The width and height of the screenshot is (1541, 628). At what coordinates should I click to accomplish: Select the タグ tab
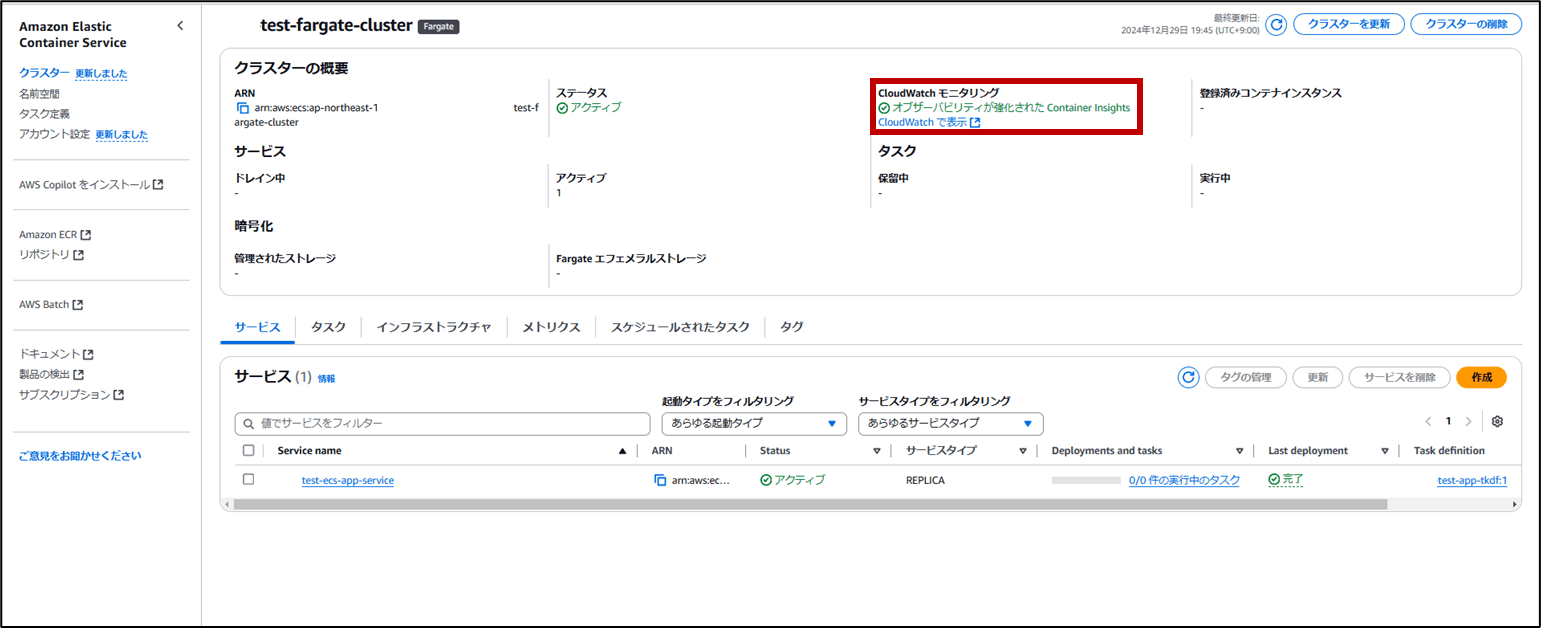pyautogui.click(x=792, y=327)
